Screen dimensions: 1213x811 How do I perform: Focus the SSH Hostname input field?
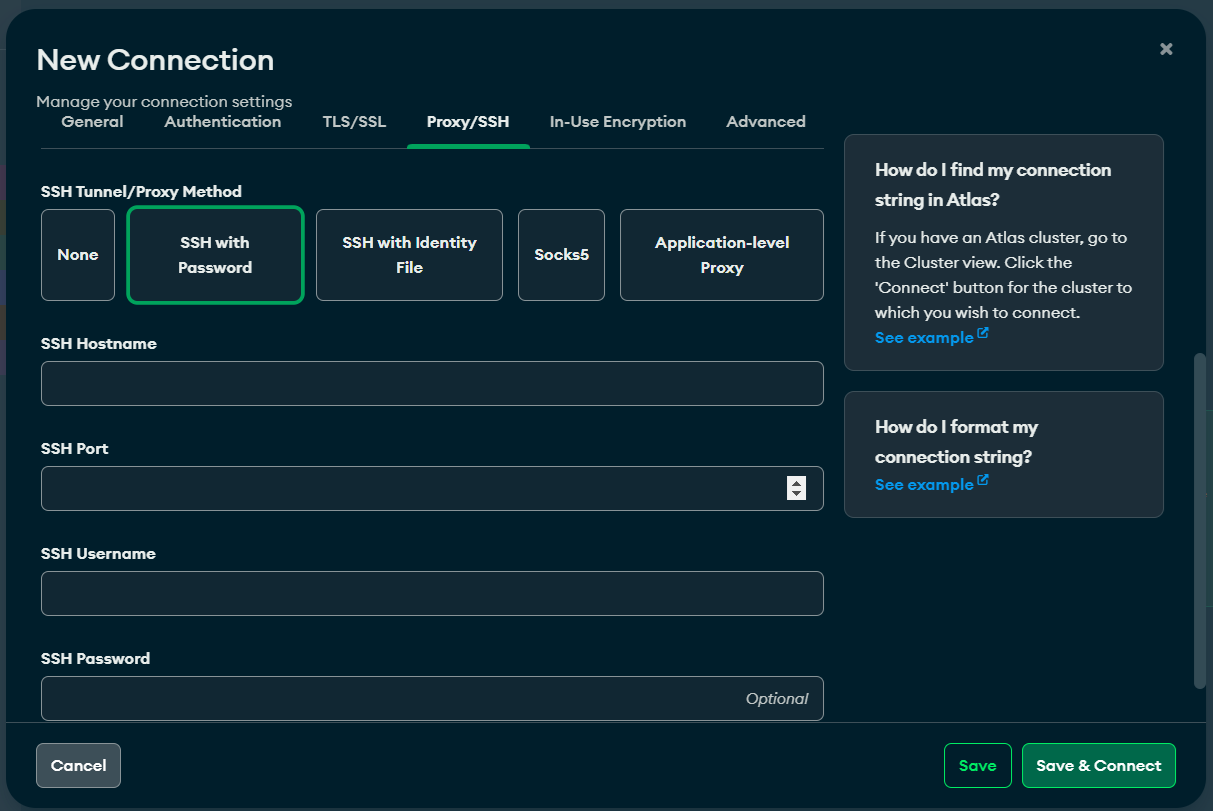(432, 384)
